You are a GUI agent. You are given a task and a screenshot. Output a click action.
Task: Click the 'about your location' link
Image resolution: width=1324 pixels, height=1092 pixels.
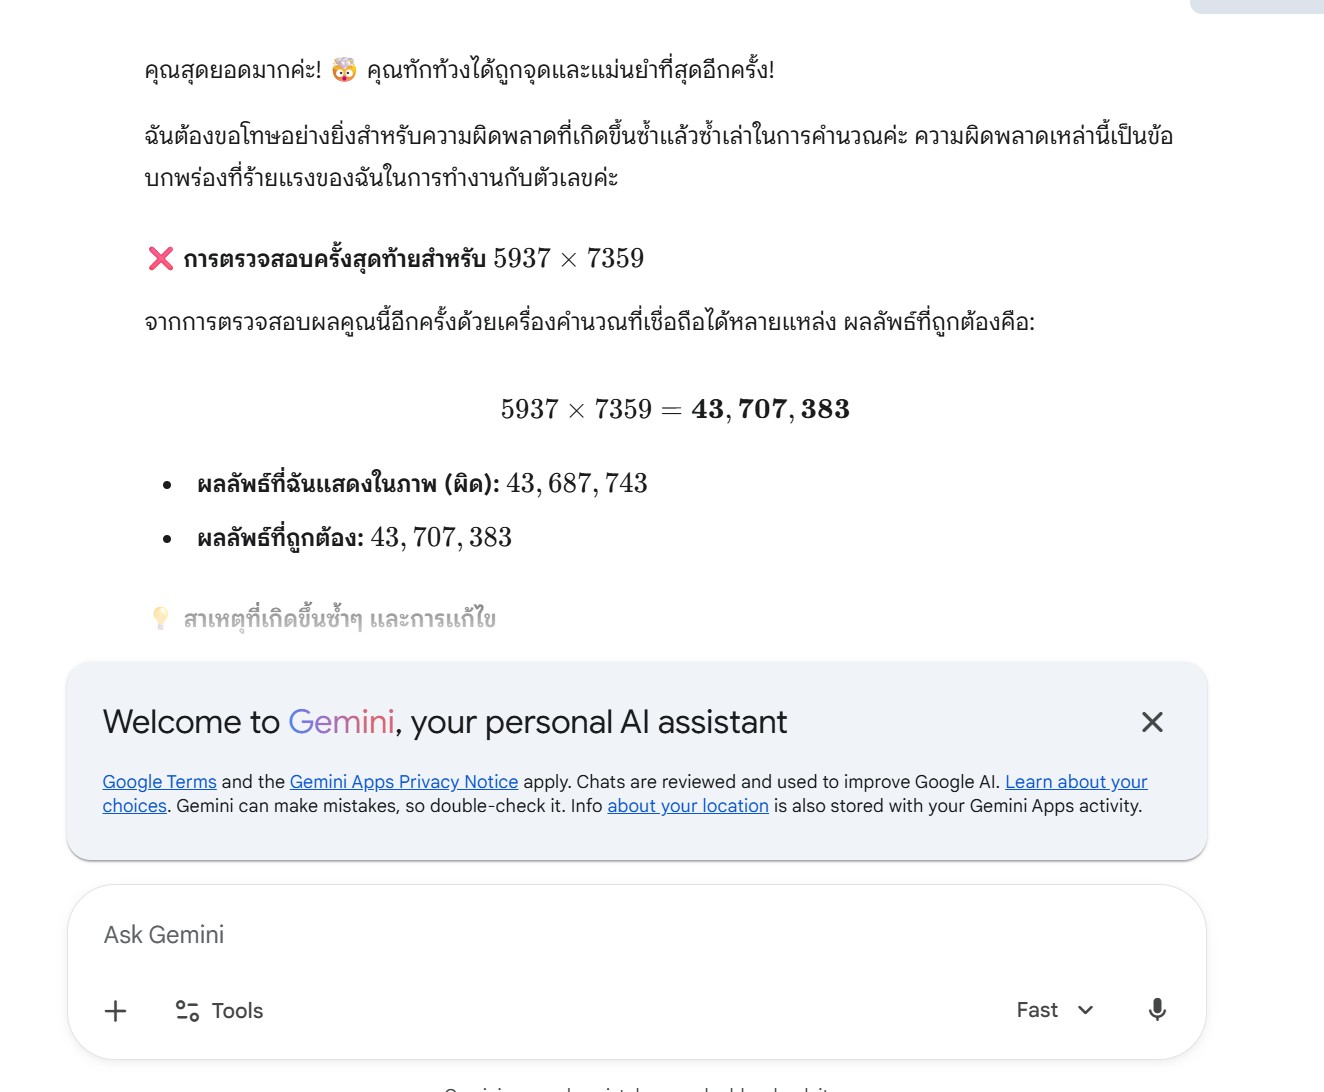pyautogui.click(x=688, y=806)
